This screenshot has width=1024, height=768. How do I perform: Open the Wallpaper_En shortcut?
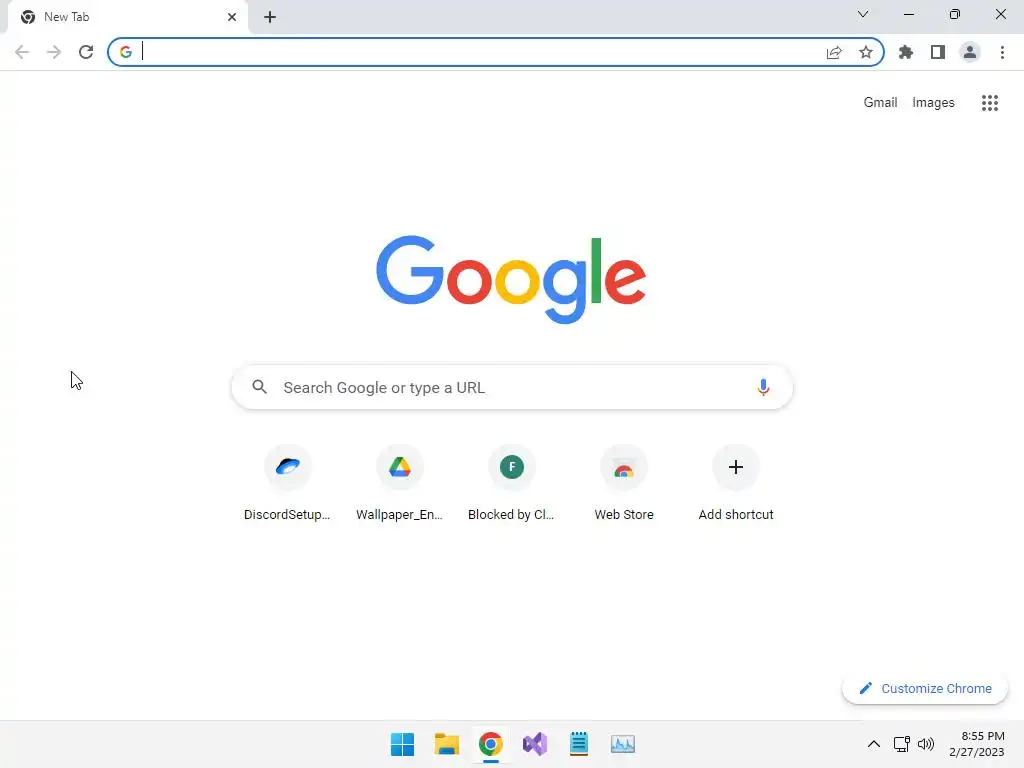click(x=400, y=483)
